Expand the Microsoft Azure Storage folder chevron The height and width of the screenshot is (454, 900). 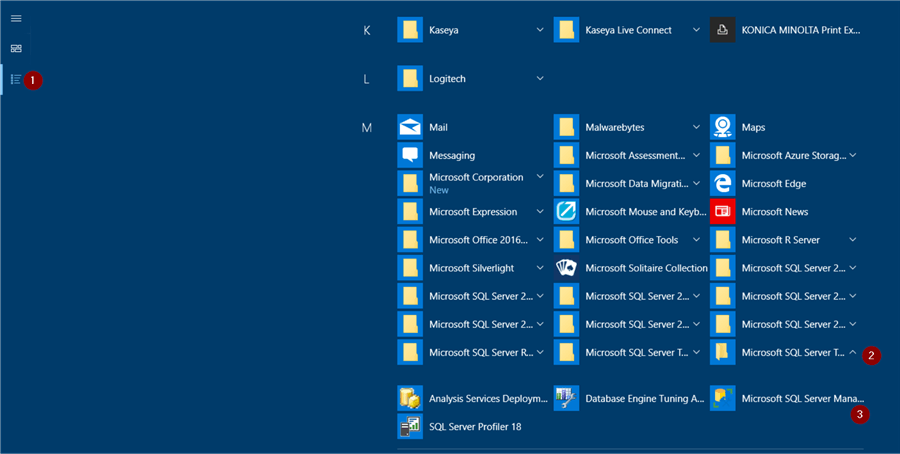click(x=853, y=155)
